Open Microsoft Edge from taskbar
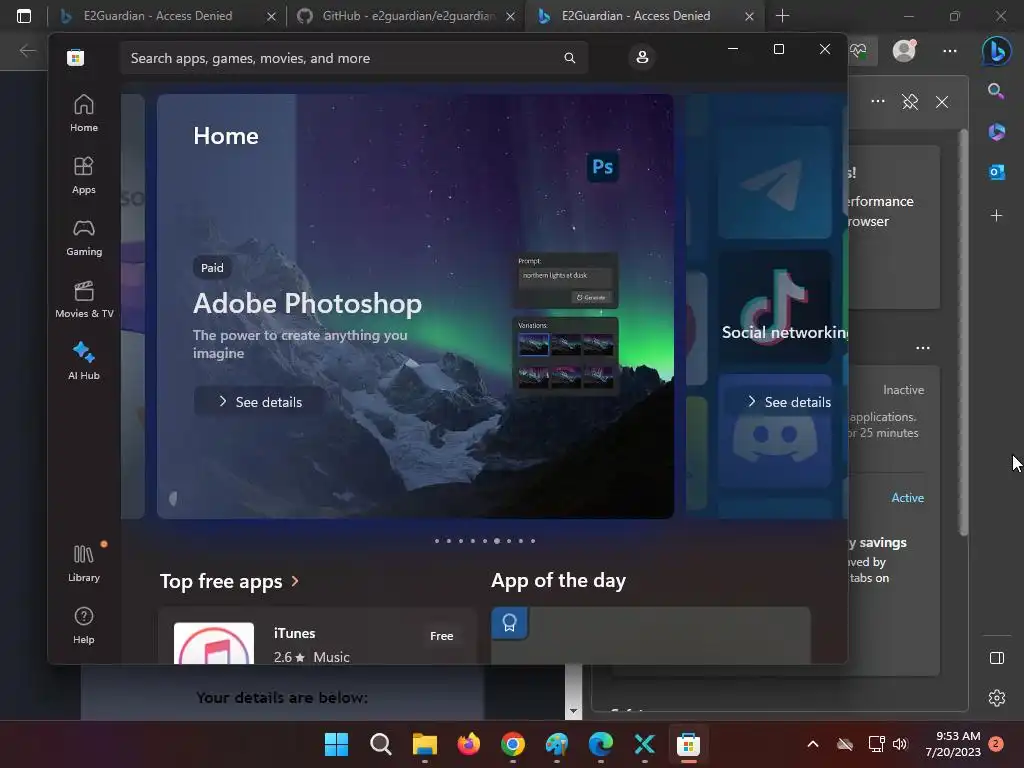Viewport: 1024px width, 768px height. pyautogui.click(x=600, y=744)
